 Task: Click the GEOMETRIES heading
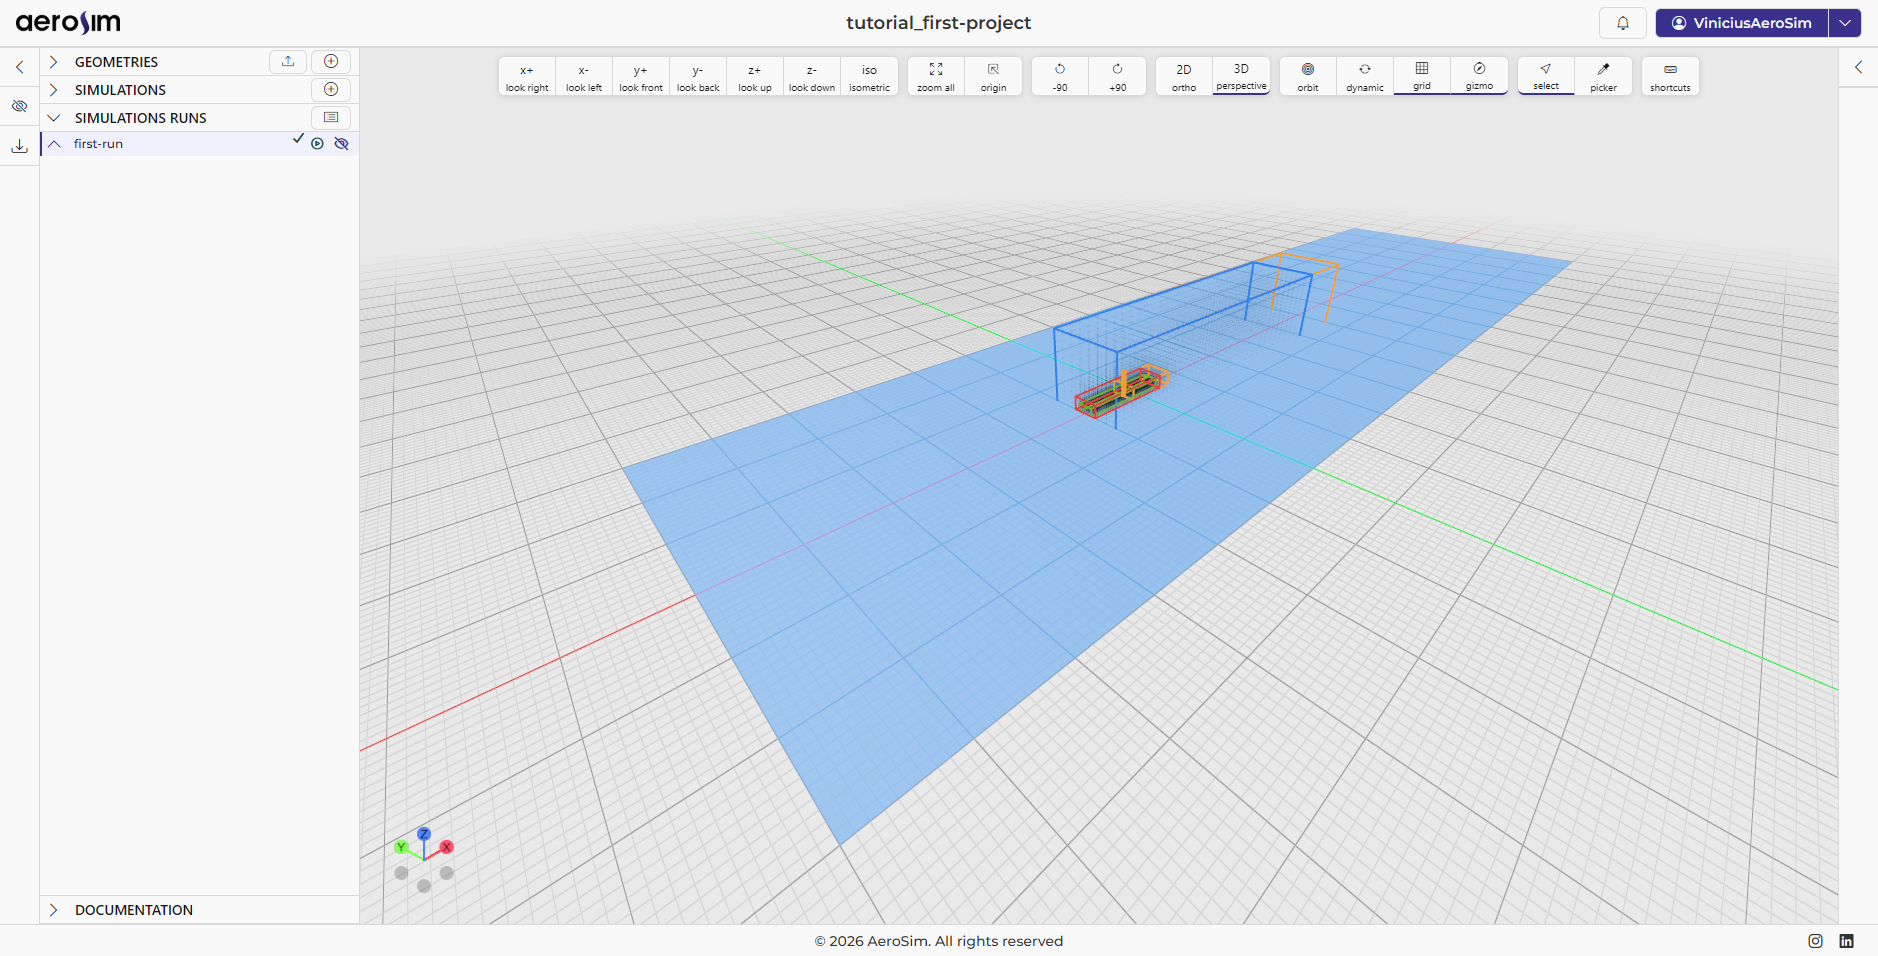[116, 62]
